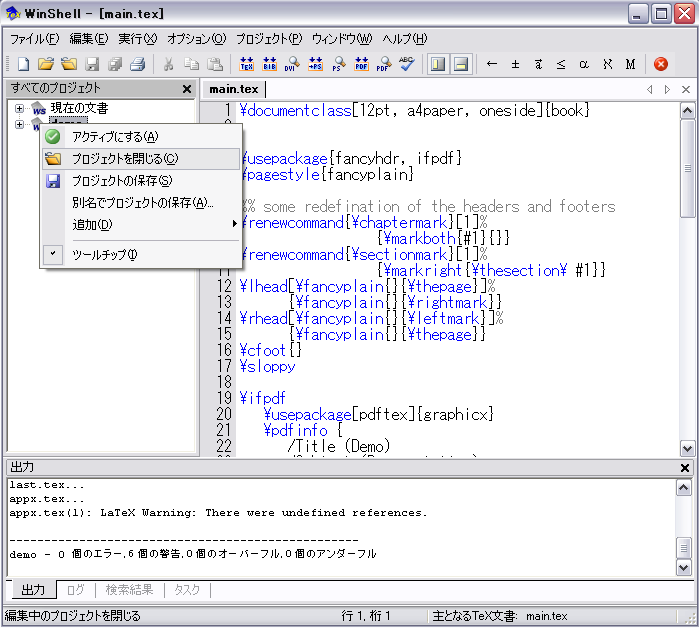This screenshot has width=699, height=628.
Task: Open the Greek alpha symbol palette
Action: click(x=584, y=64)
